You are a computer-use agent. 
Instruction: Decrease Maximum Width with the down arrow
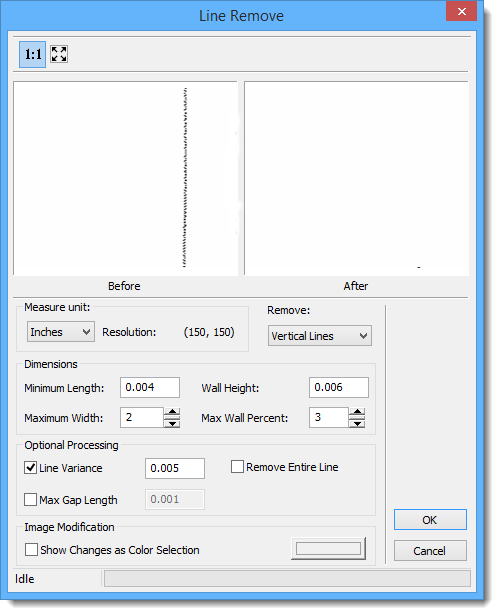point(172,423)
